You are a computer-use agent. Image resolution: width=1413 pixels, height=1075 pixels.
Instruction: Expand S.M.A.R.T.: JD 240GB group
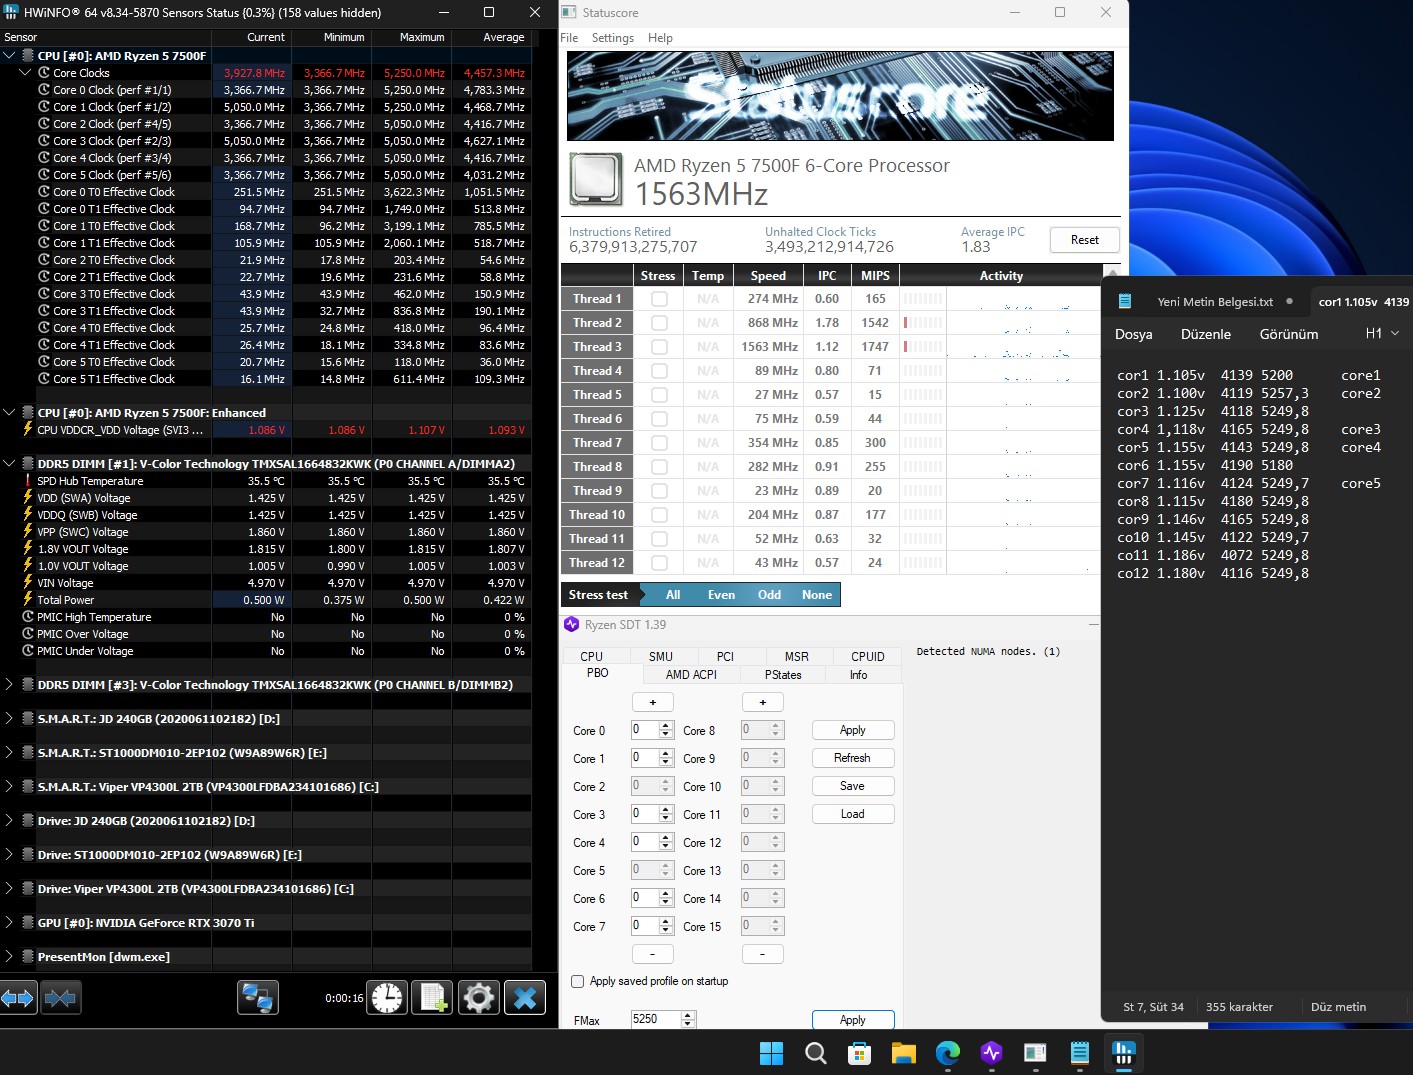point(9,719)
